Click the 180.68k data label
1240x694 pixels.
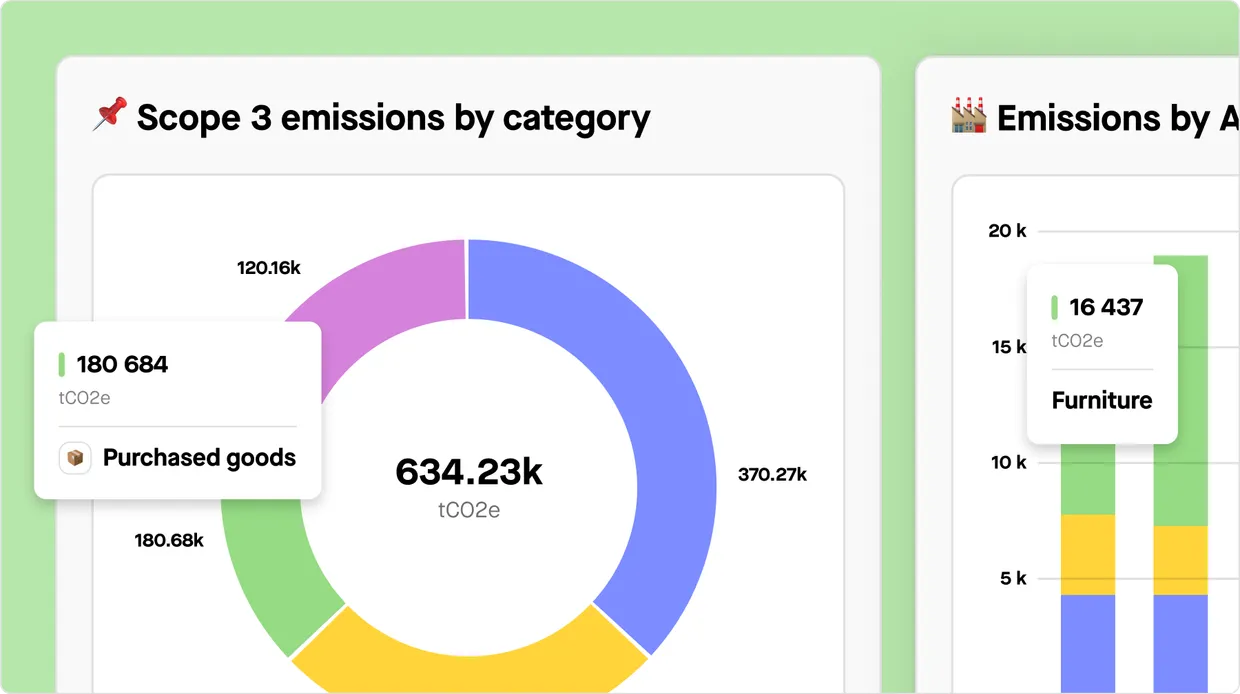pyautogui.click(x=169, y=541)
